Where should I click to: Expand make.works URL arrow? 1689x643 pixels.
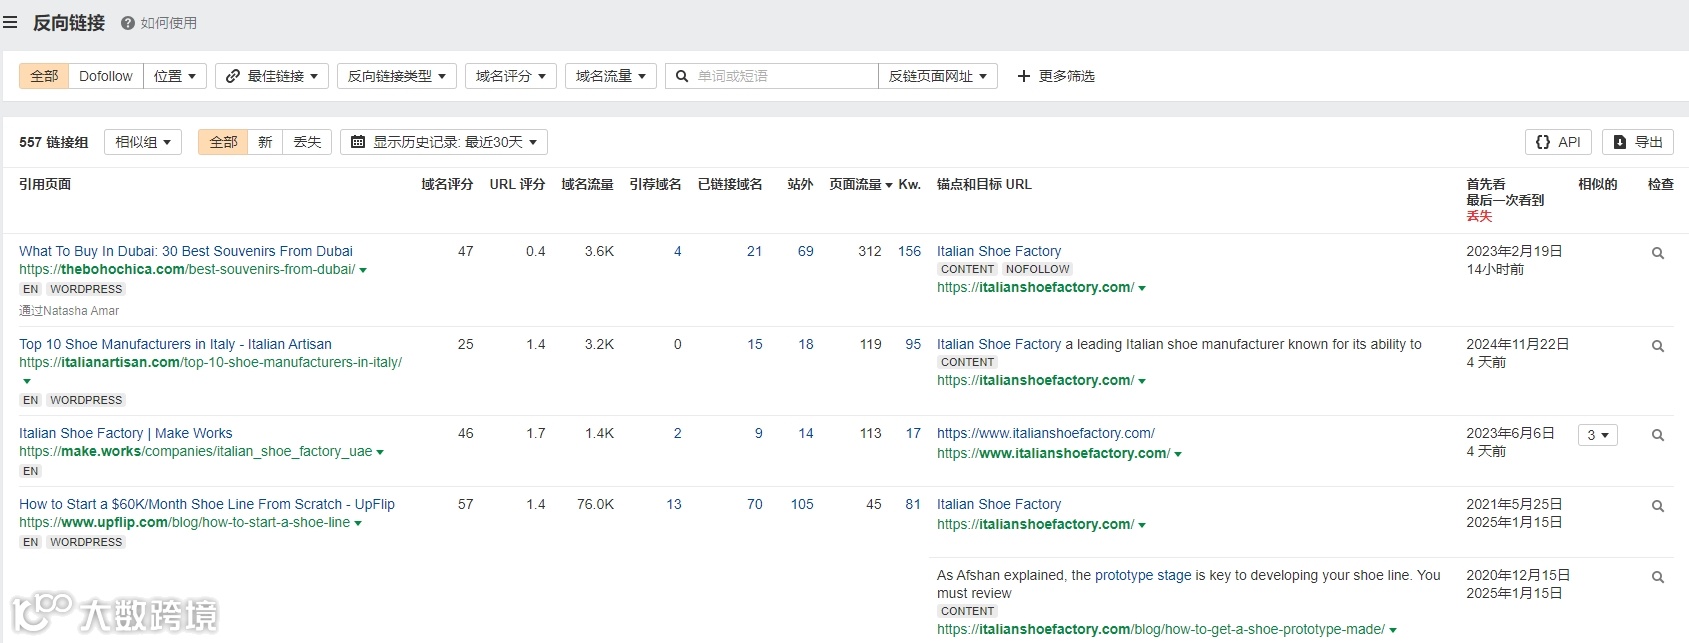point(380,452)
